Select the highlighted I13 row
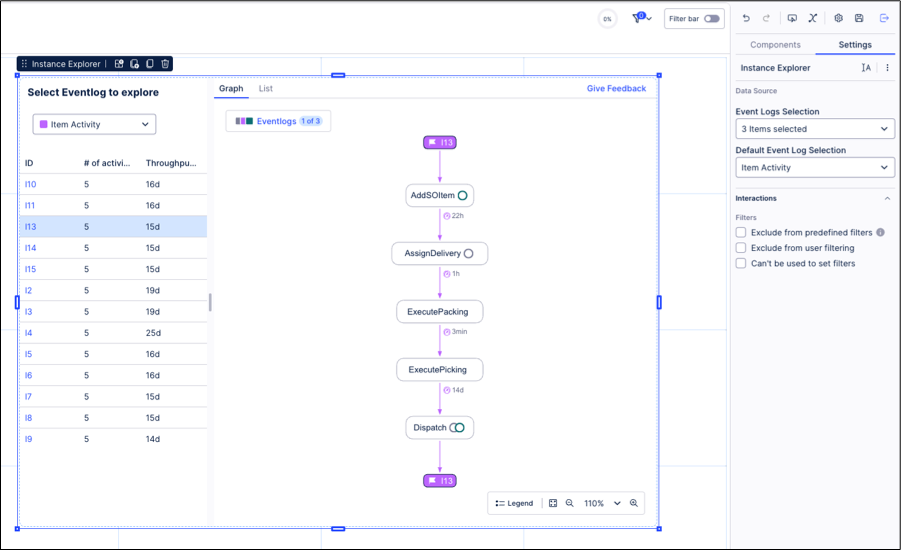This screenshot has height=550, width=901. point(113,226)
